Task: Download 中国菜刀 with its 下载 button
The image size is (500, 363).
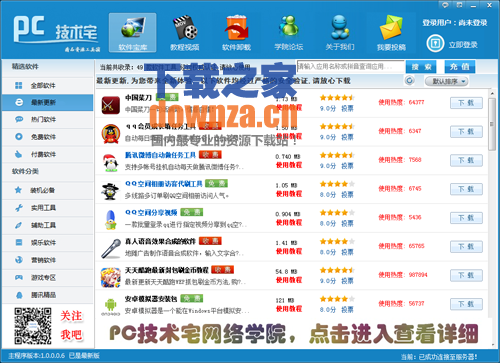Action: [x=466, y=103]
